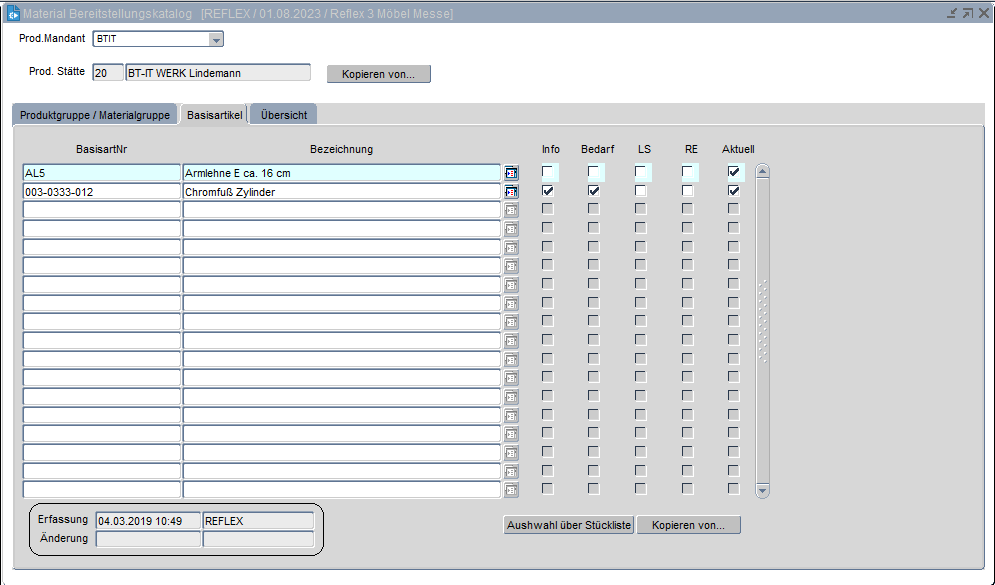Open the Übersicht tab
The width and height of the screenshot is (995, 585).
284,115
